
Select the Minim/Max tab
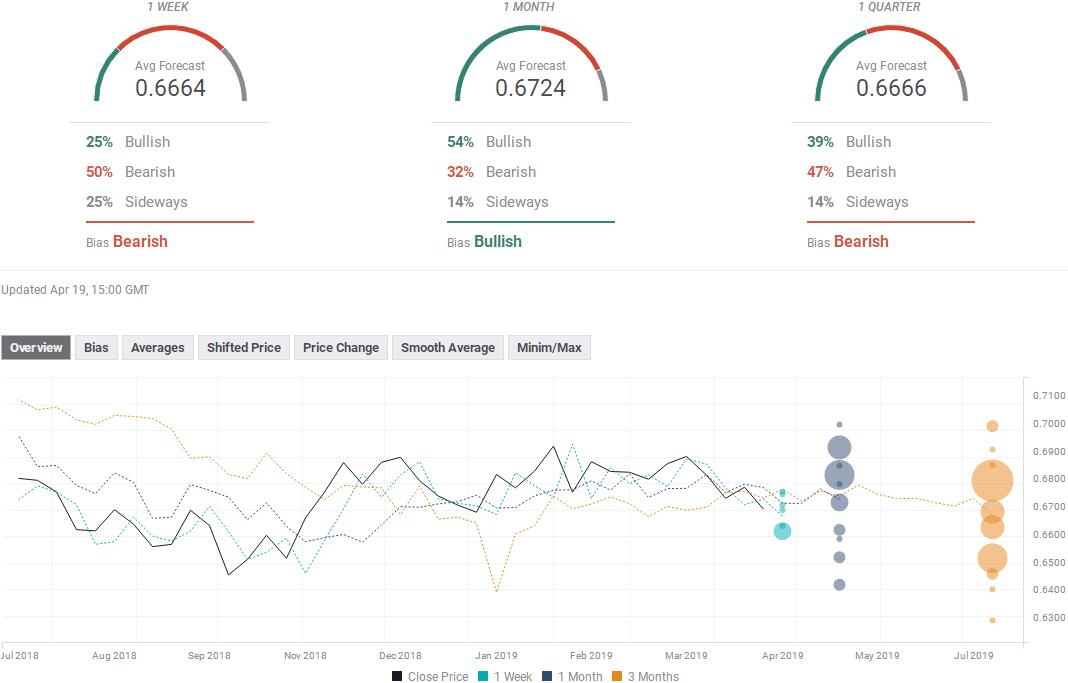[549, 348]
